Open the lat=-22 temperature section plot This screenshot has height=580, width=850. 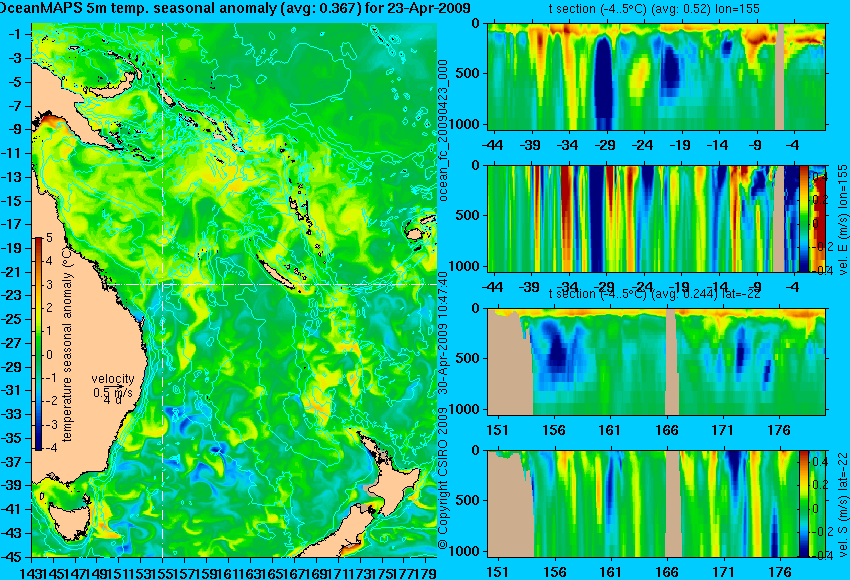click(656, 361)
